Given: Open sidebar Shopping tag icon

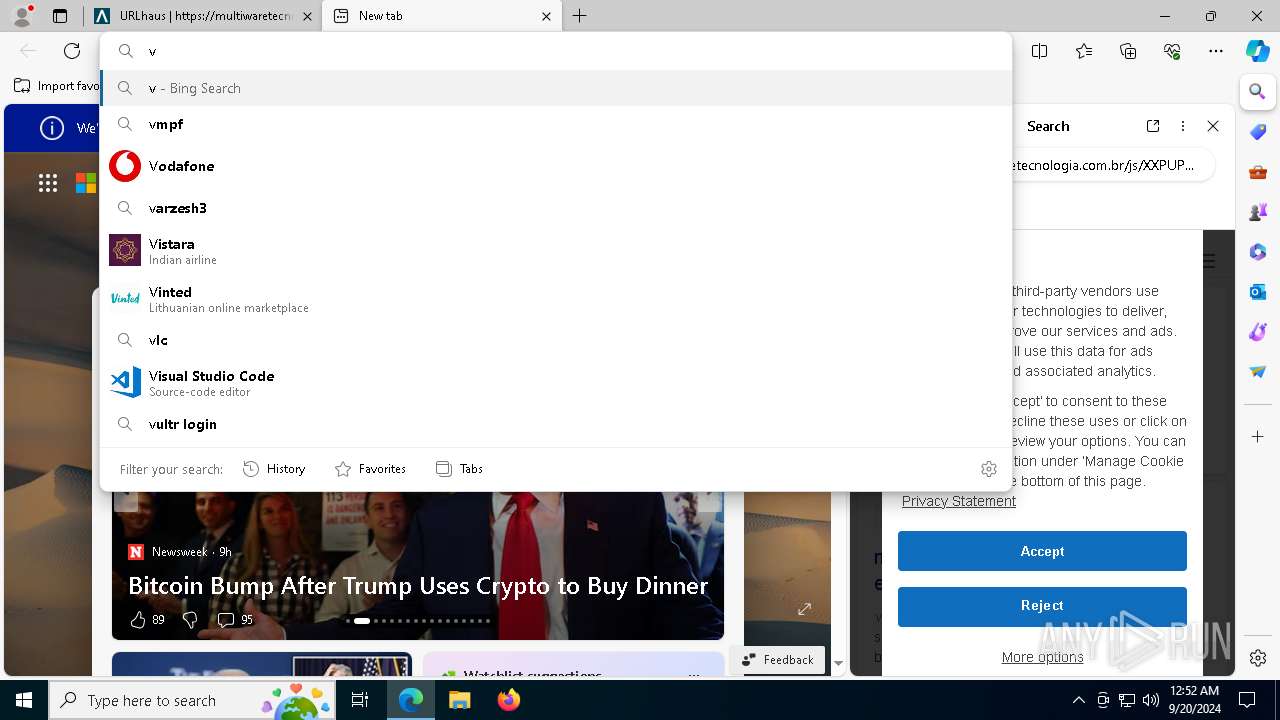Looking at the screenshot, I should click(1258, 132).
